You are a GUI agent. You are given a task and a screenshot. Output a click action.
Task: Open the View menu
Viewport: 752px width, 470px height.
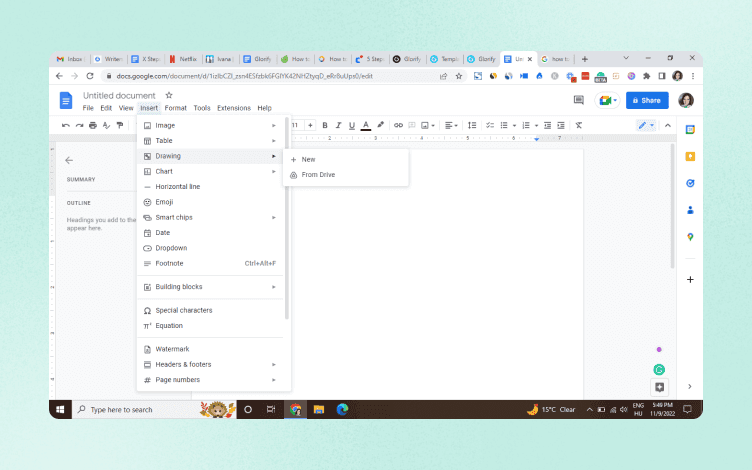[x=126, y=108]
